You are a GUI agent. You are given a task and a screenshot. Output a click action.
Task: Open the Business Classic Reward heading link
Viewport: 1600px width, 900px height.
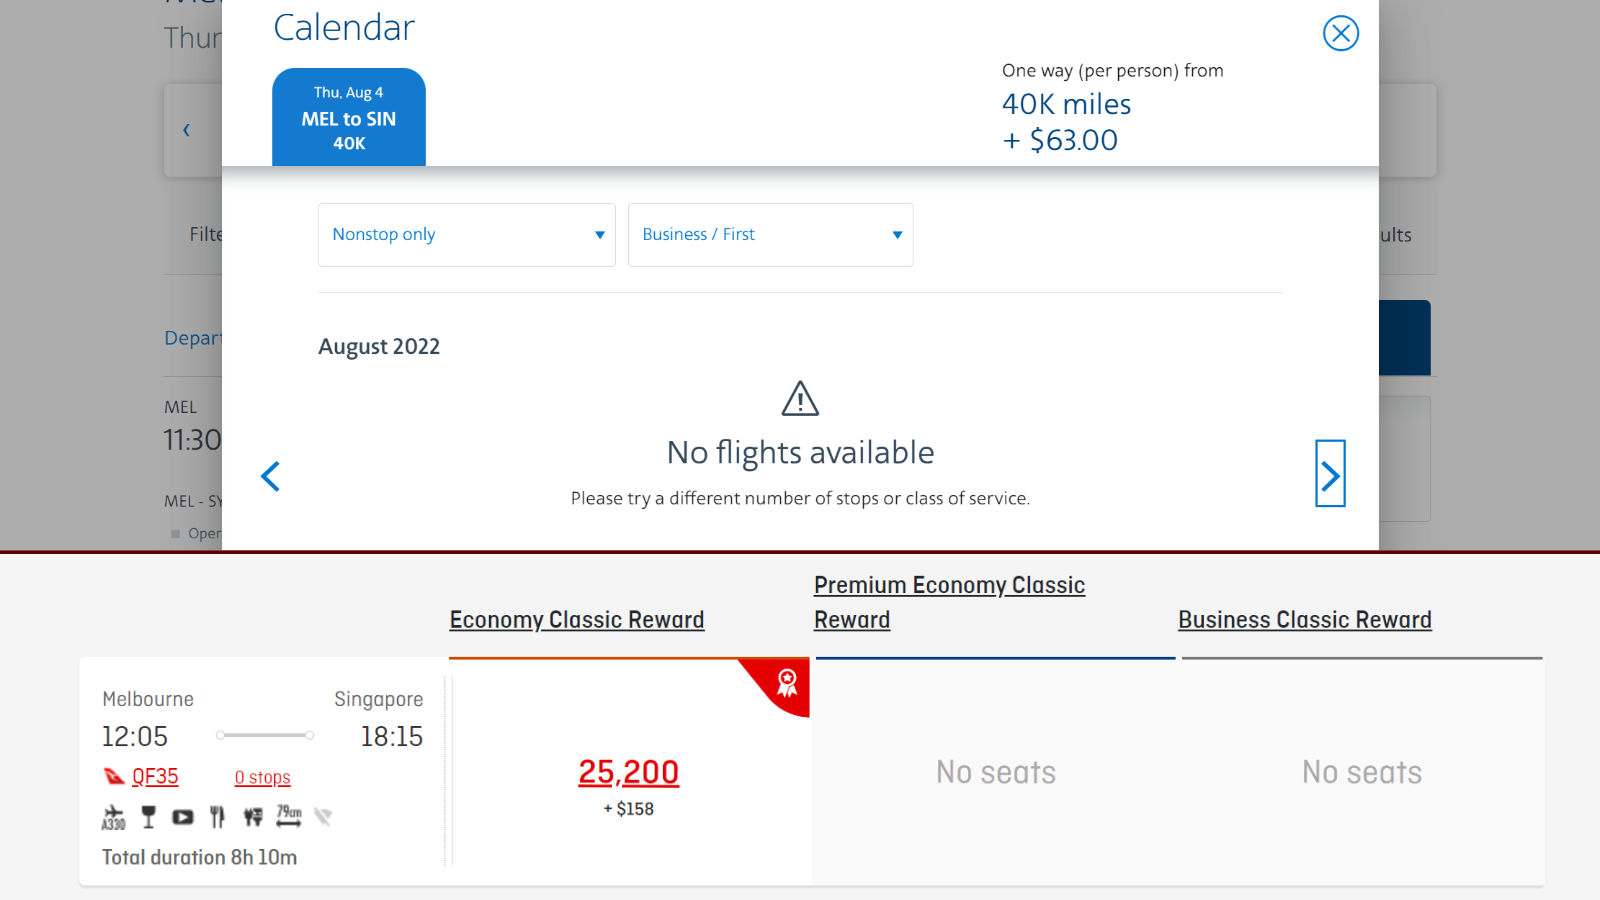tap(1304, 620)
